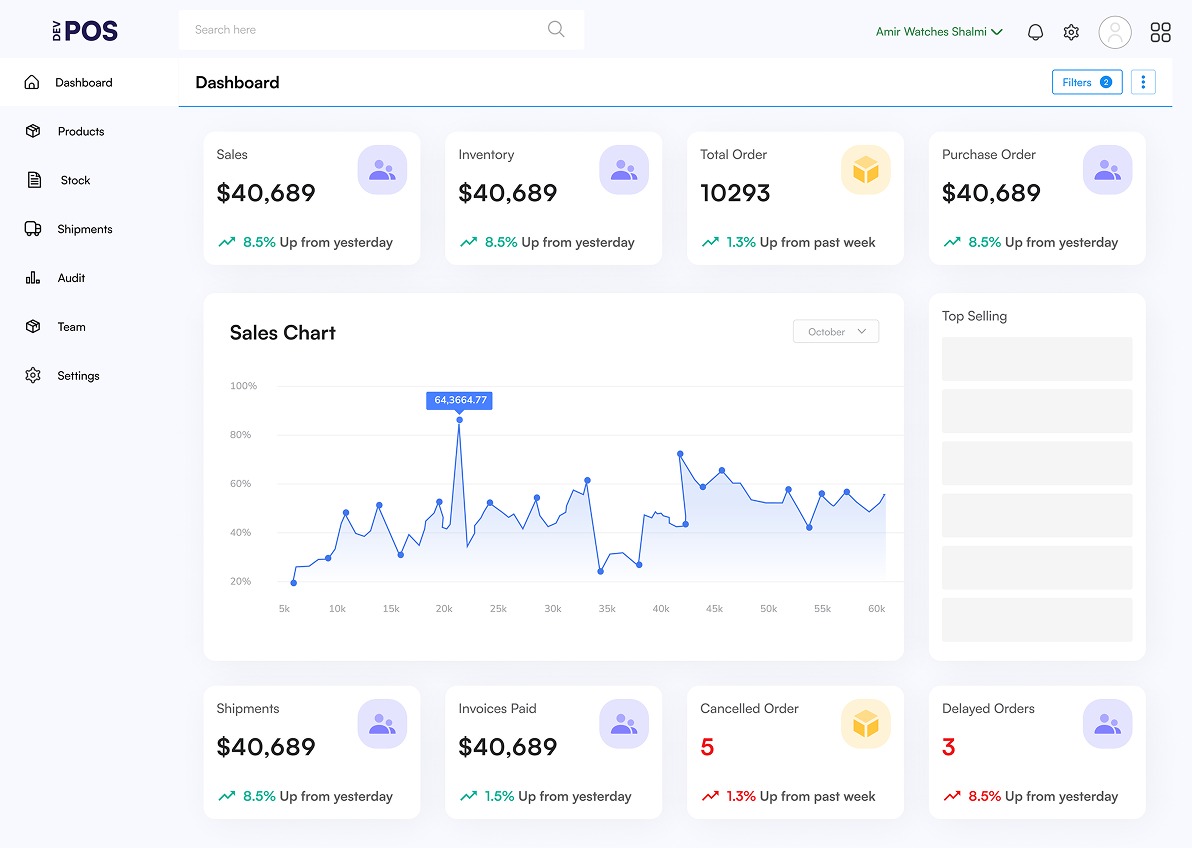The height and width of the screenshot is (848, 1192).
Task: Open the apps grid icon
Action: (1160, 32)
